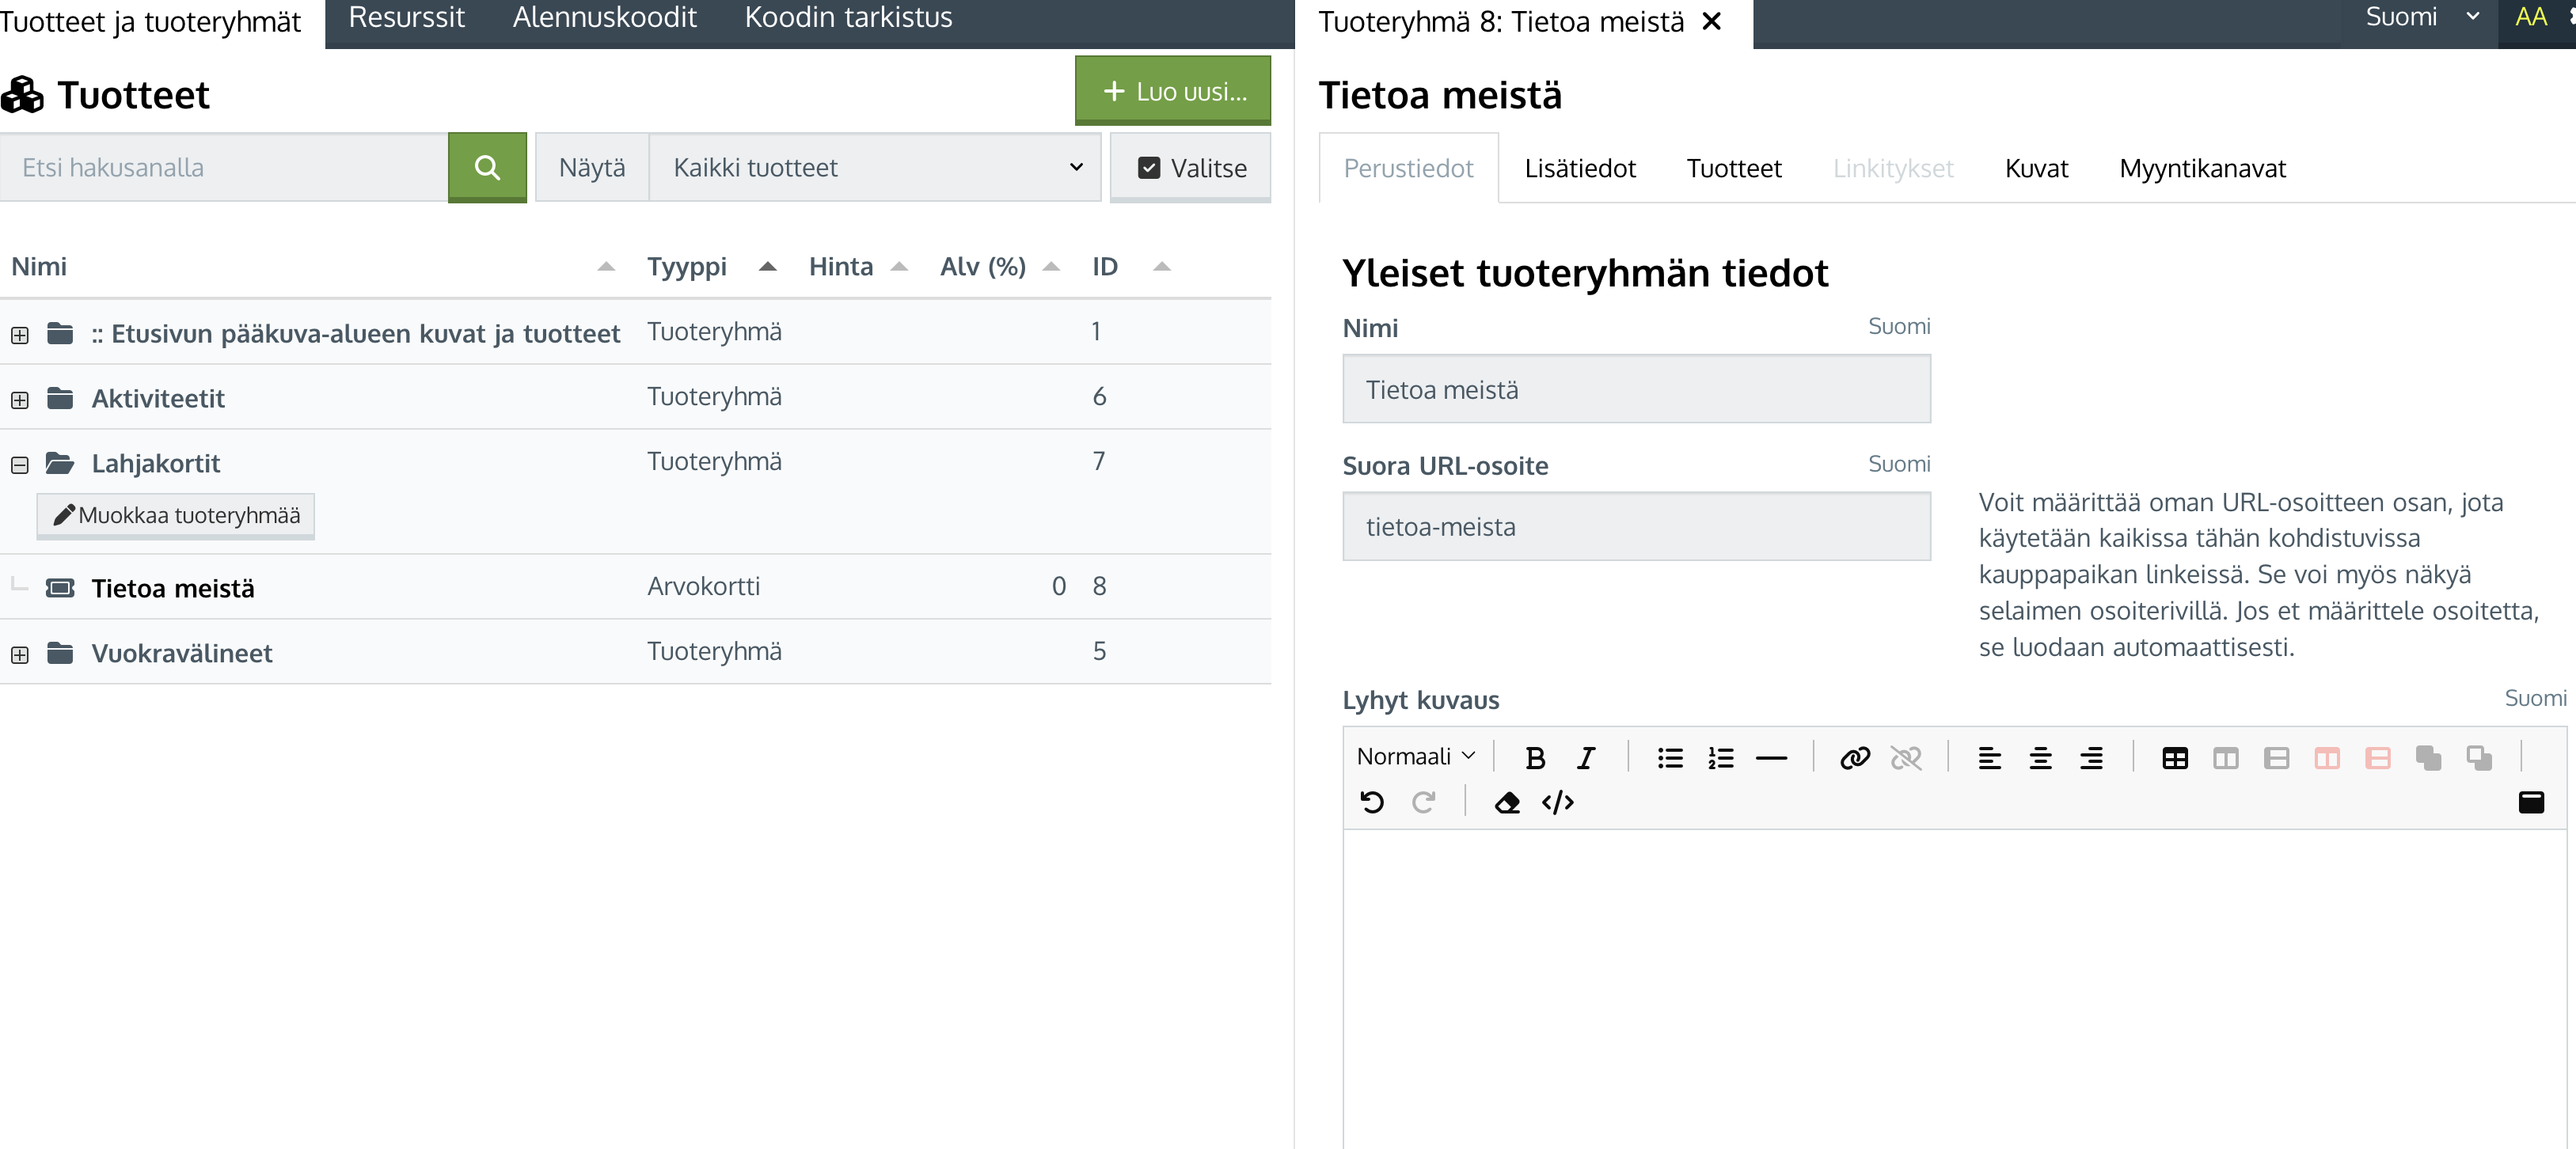Click the Etsi hakusanalla search field

(x=224, y=167)
